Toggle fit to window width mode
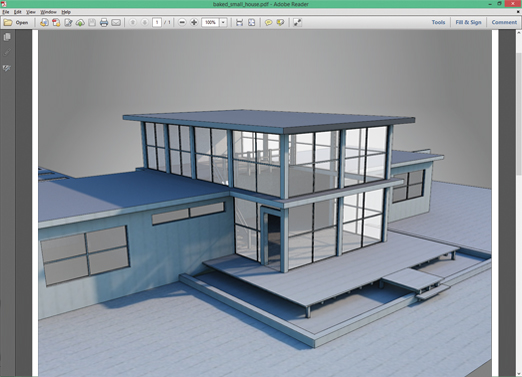Viewport: 522px width, 377px height. point(239,23)
